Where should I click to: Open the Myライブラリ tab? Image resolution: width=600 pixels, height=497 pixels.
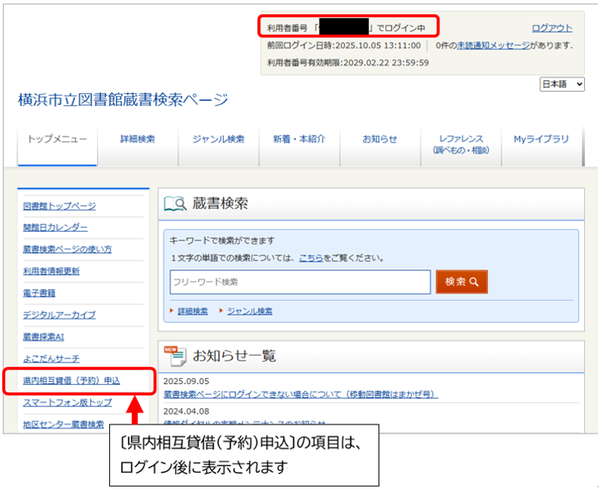541,144
